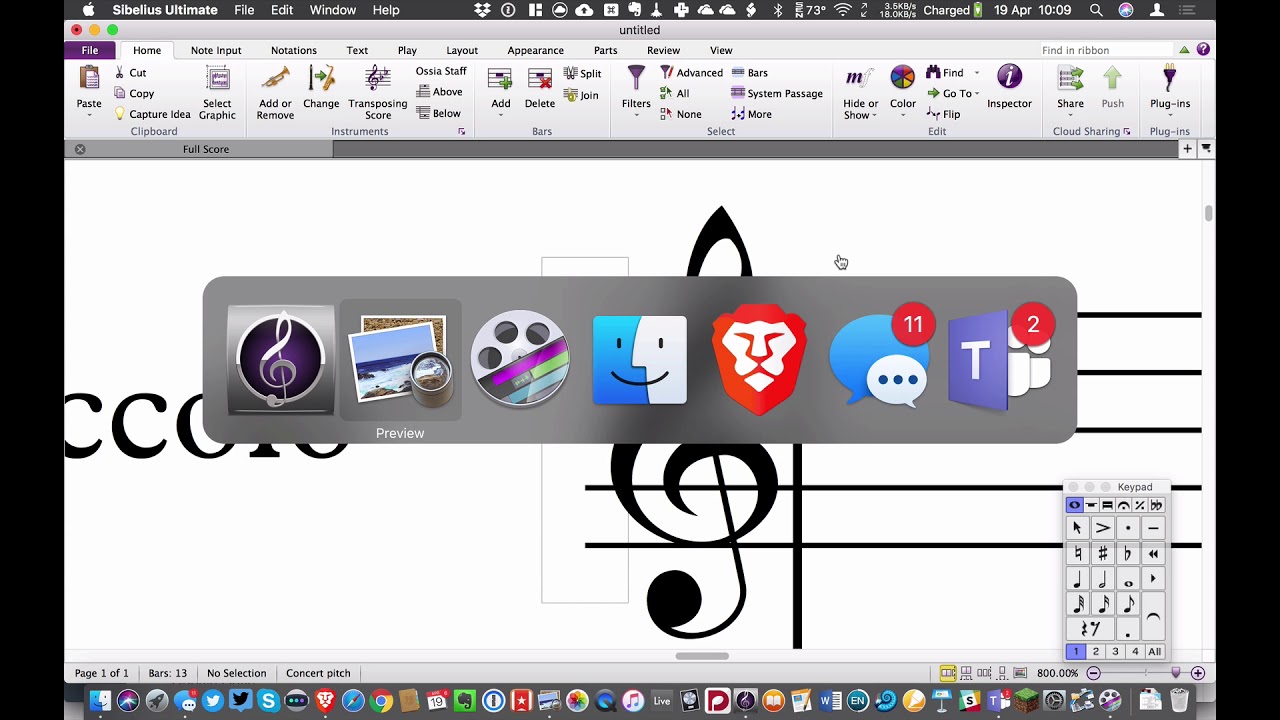Open the Notations ribbon tab
The width and height of the screenshot is (1280, 720).
(x=293, y=50)
